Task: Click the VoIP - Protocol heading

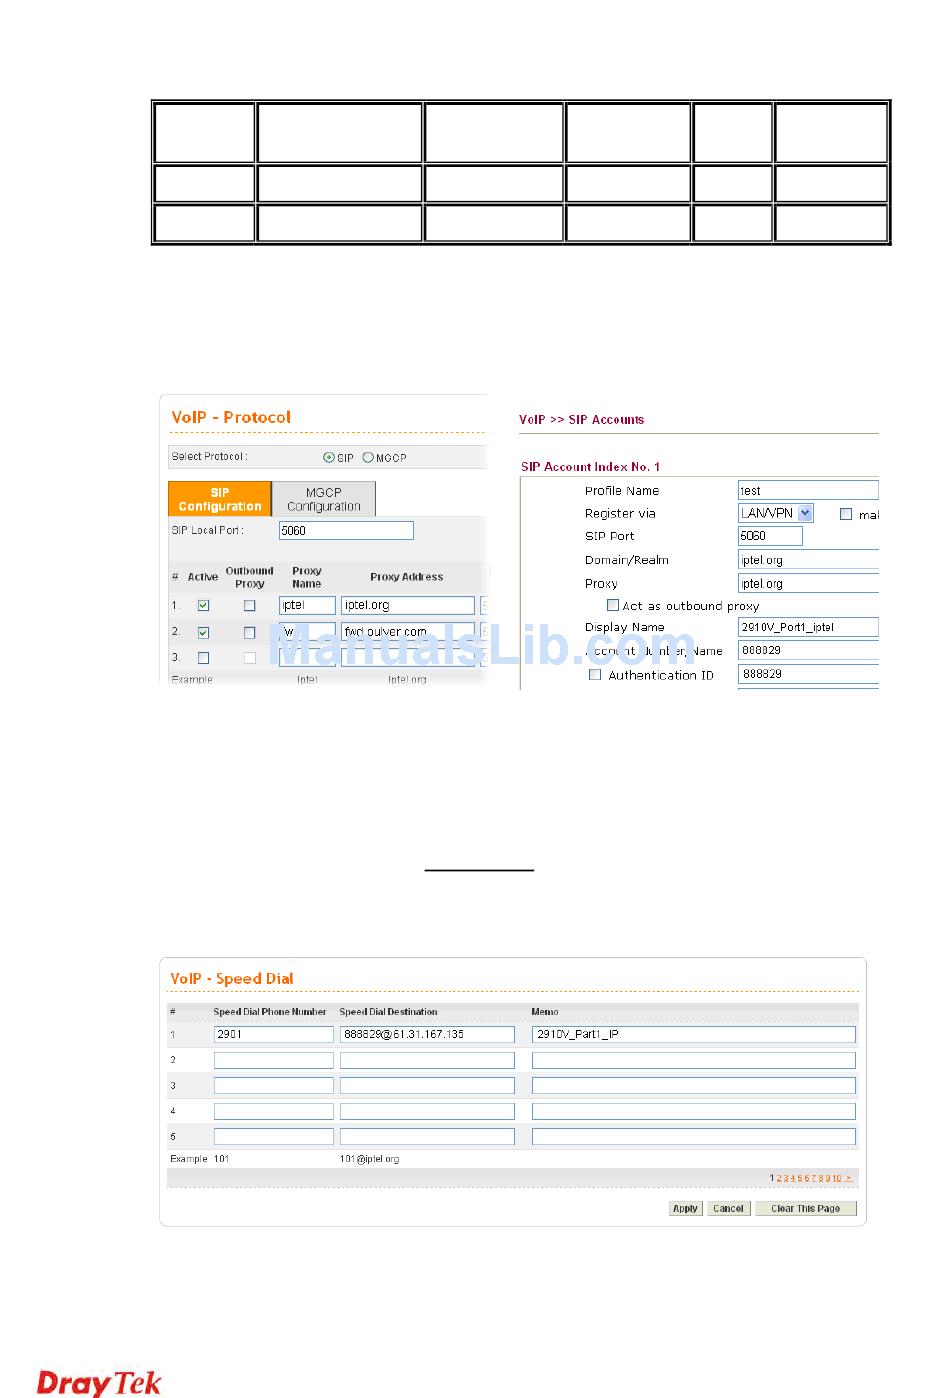Action: [231, 417]
